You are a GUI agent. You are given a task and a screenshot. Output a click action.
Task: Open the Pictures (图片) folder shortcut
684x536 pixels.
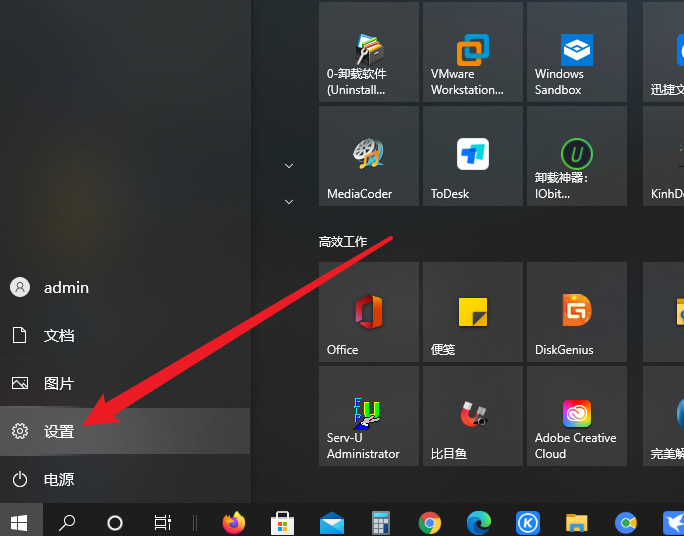pos(58,384)
